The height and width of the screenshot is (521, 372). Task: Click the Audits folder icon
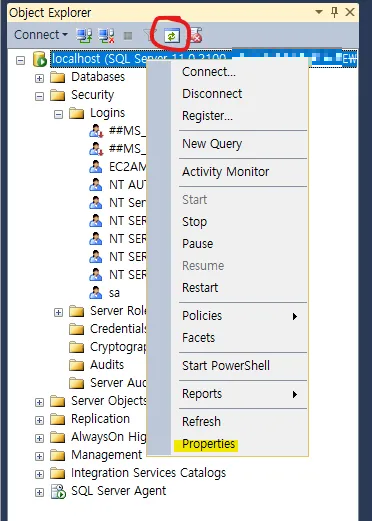click(x=76, y=365)
